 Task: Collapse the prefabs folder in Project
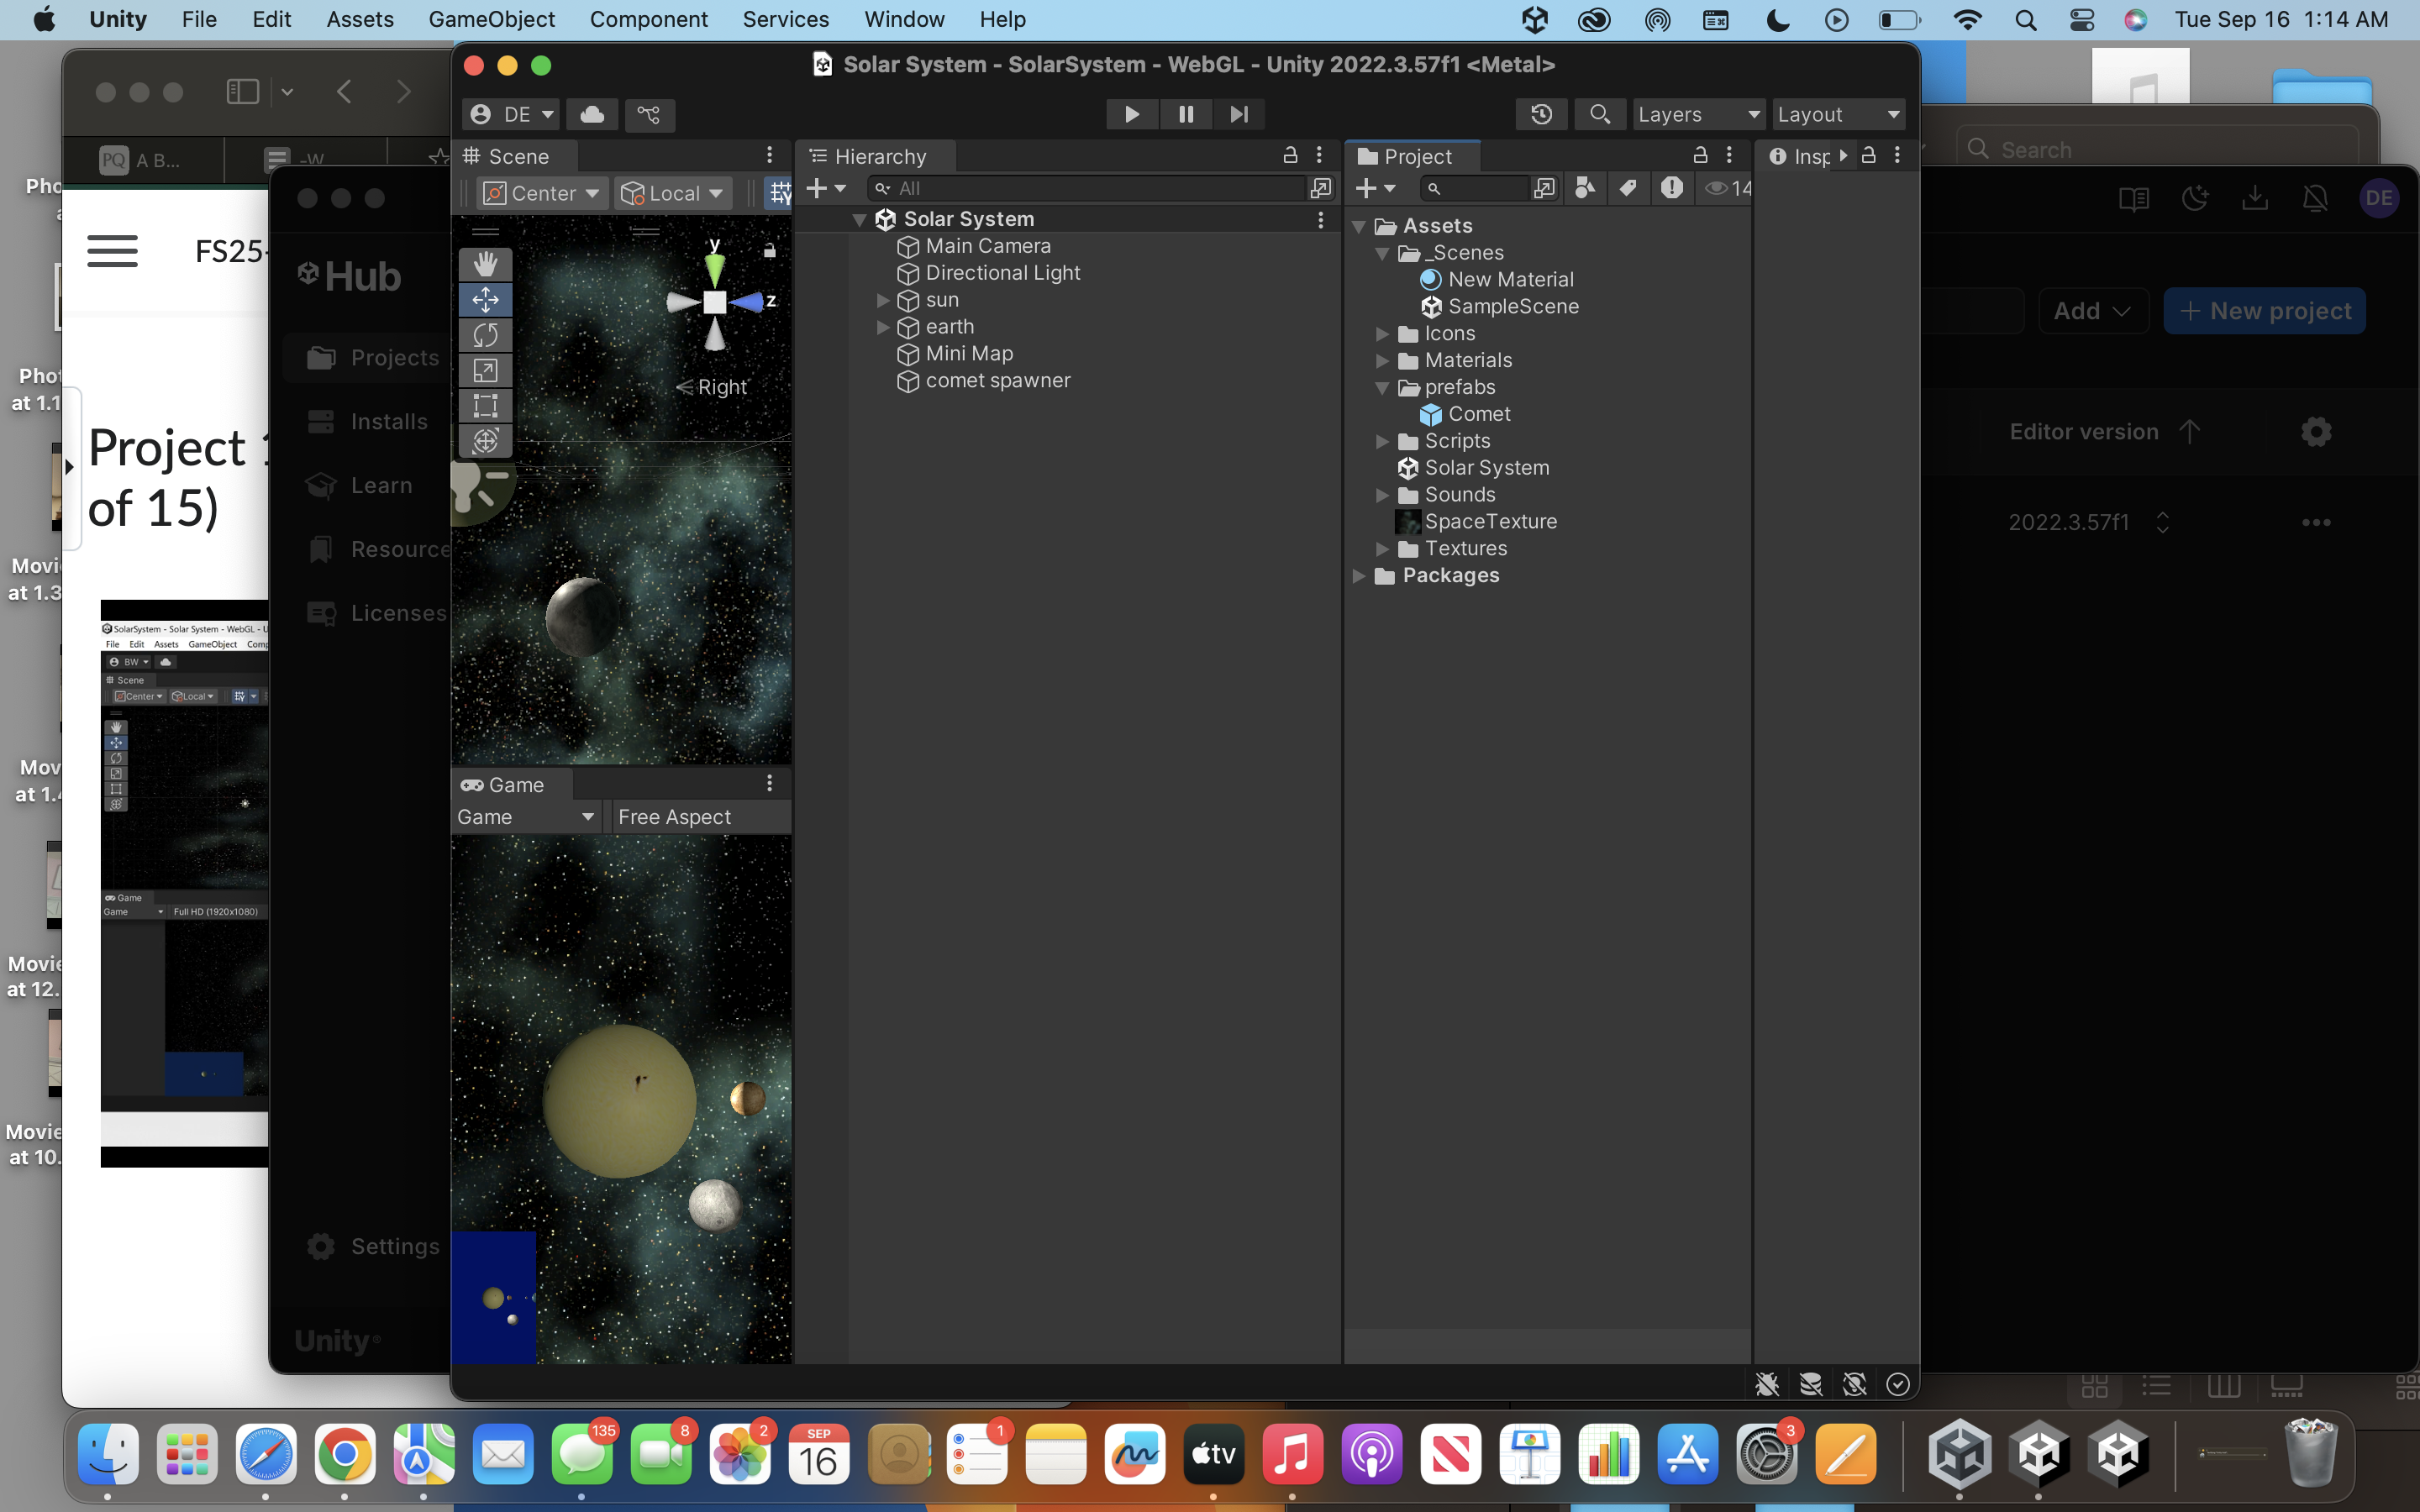1382,387
